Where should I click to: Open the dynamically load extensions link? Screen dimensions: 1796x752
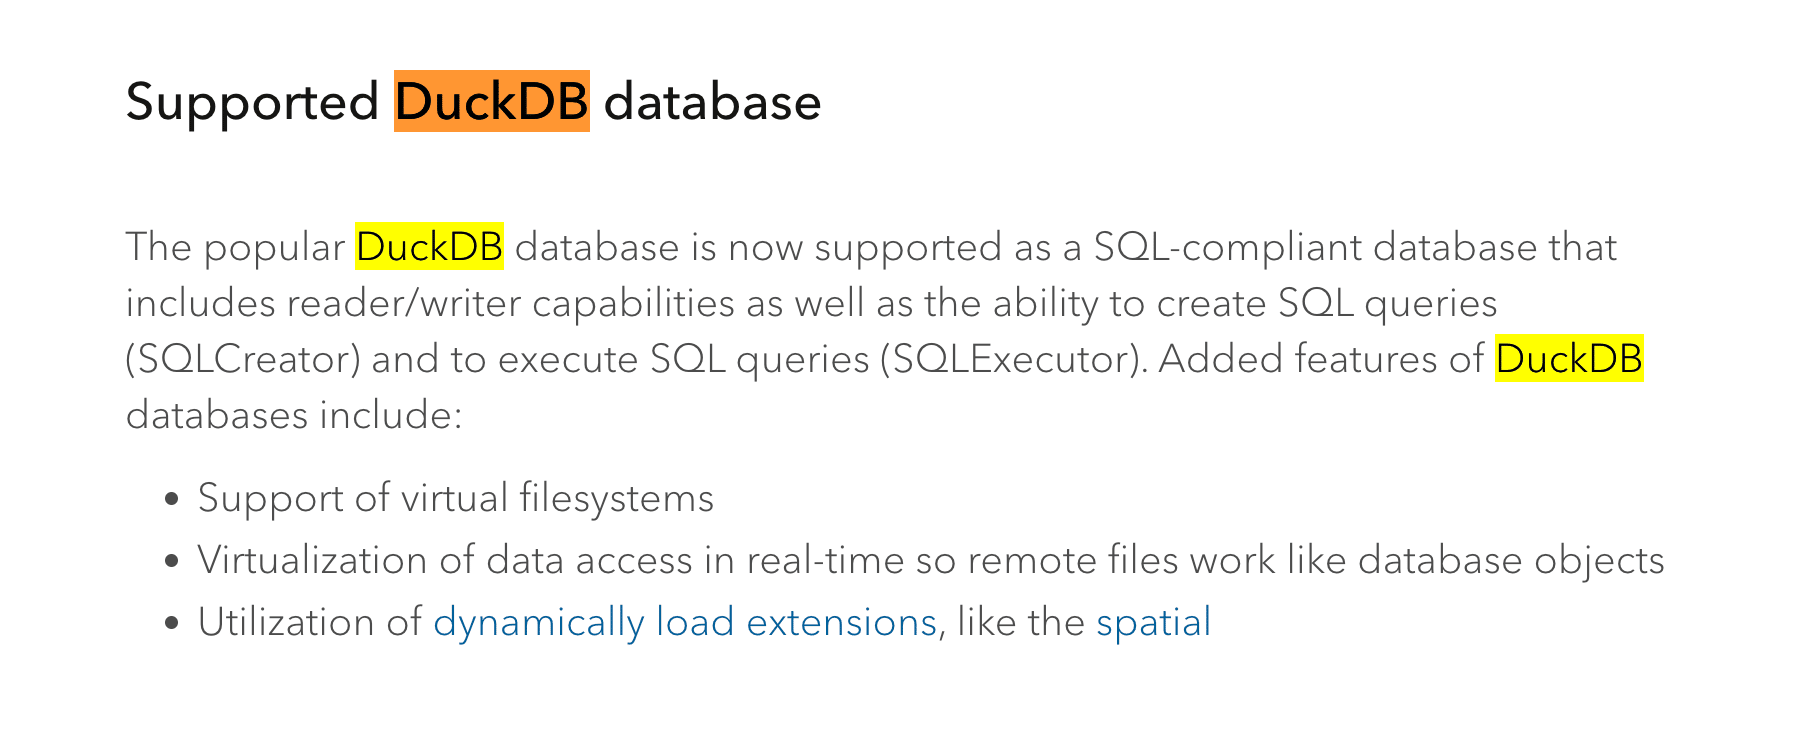tap(685, 623)
